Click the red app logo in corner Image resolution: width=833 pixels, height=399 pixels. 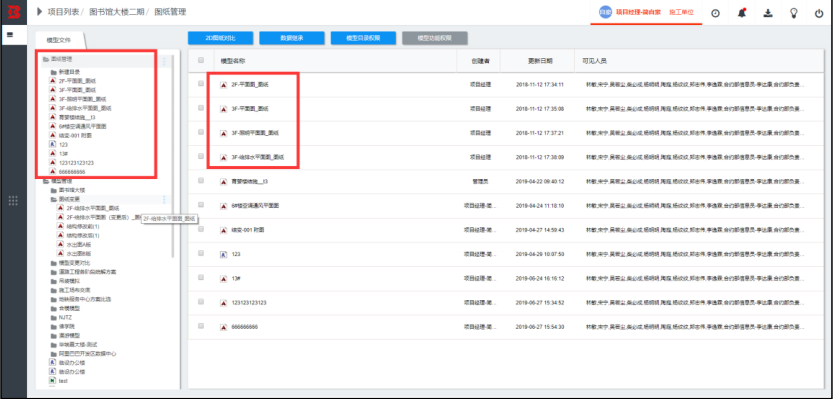pos(14,12)
